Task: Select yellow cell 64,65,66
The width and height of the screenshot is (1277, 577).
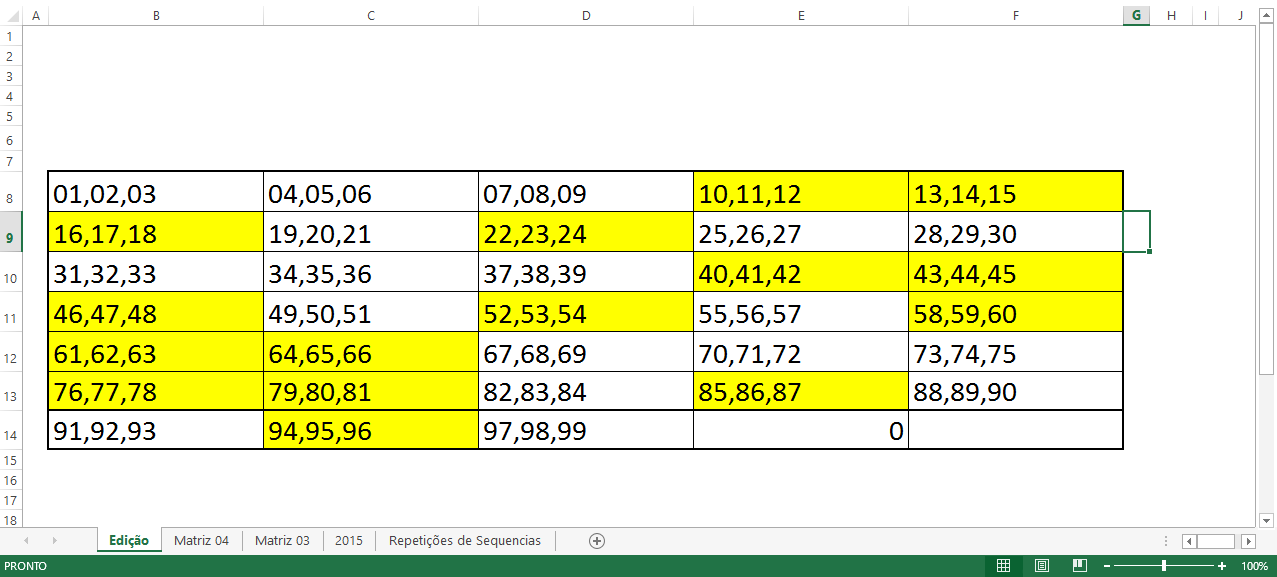Action: 371,352
